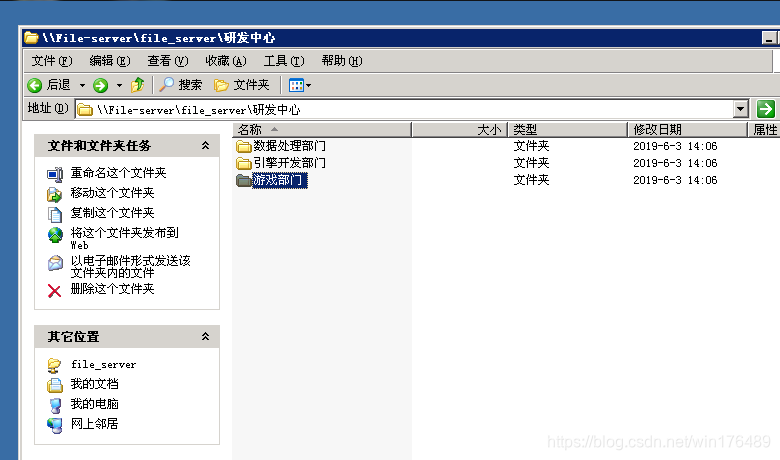Open the 帮助(H) menu

click(342, 61)
